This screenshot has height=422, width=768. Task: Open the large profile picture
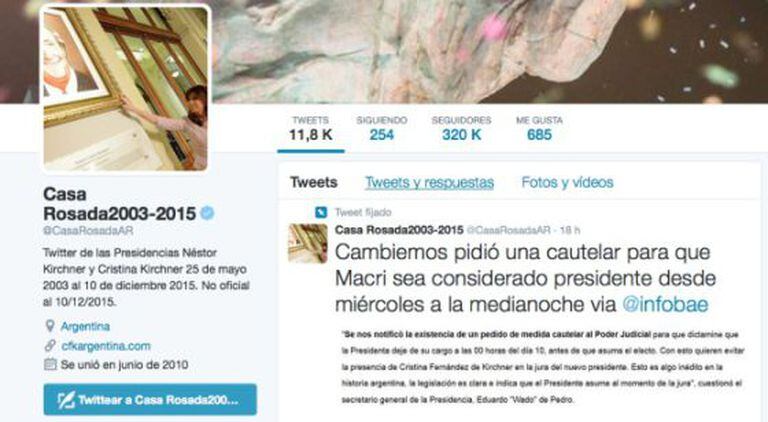125,89
